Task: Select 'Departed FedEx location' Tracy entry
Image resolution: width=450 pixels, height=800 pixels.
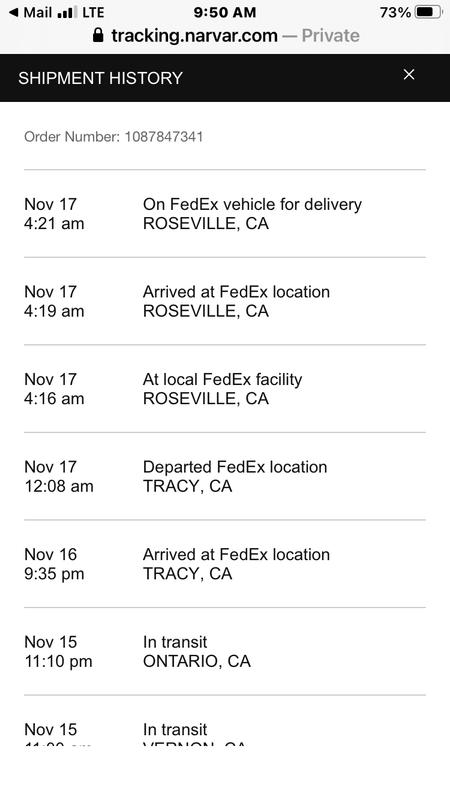Action: point(224,477)
